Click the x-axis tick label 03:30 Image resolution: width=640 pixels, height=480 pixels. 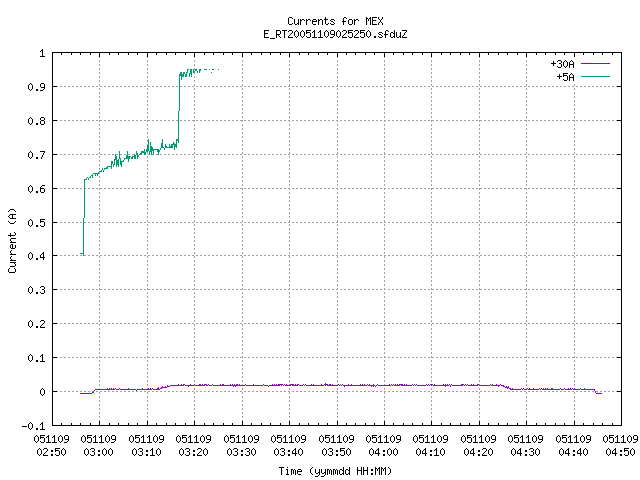coord(242,452)
